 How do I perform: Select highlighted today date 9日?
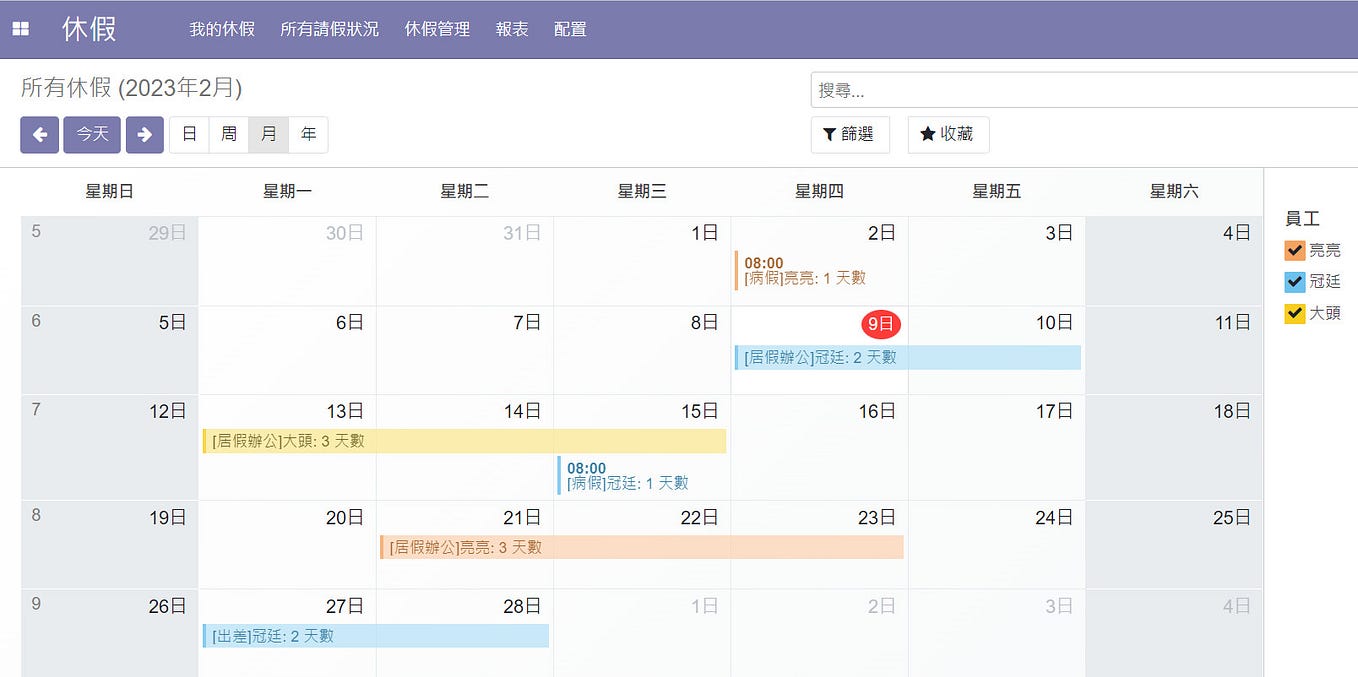tap(881, 324)
